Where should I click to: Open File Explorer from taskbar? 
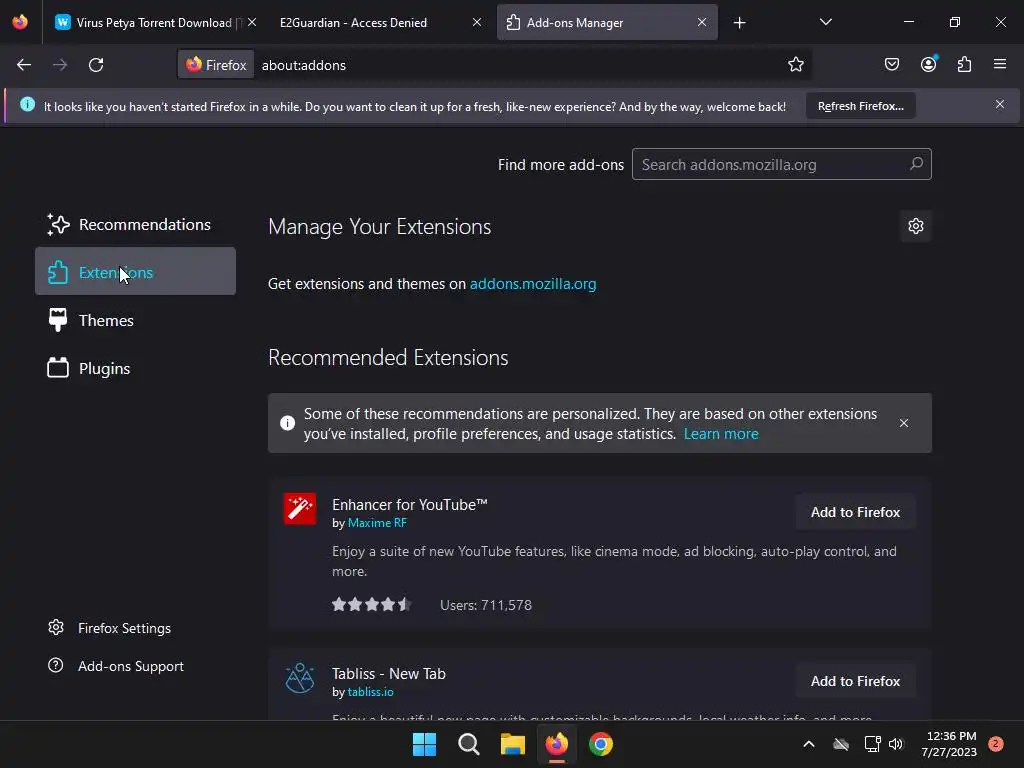coord(513,744)
